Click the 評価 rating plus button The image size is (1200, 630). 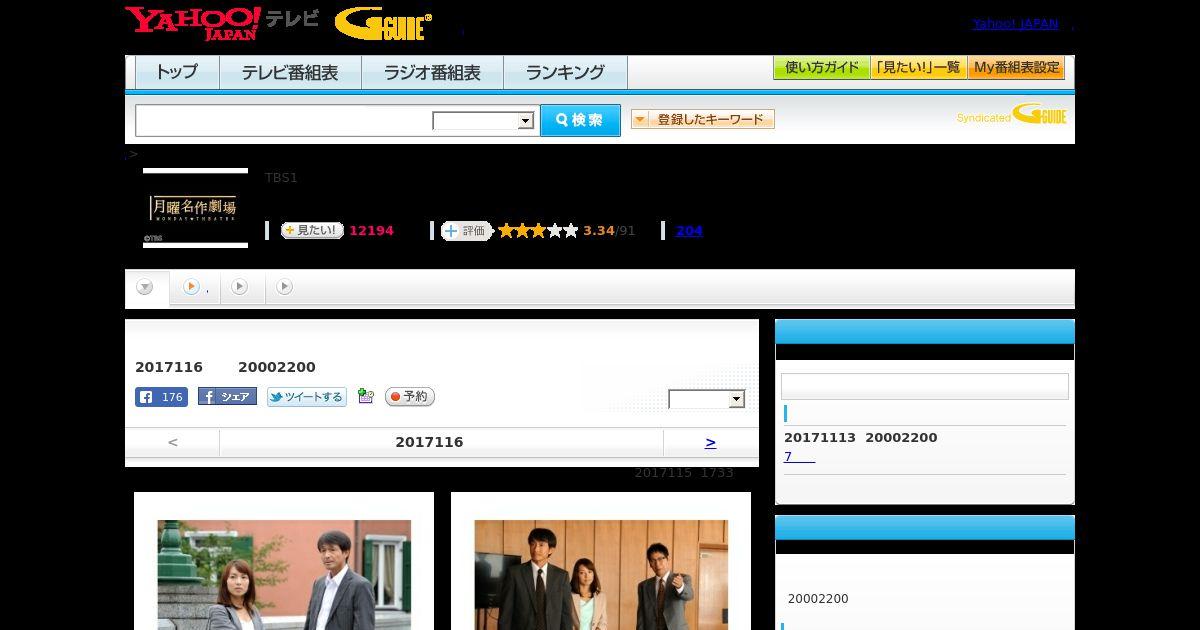(467, 231)
